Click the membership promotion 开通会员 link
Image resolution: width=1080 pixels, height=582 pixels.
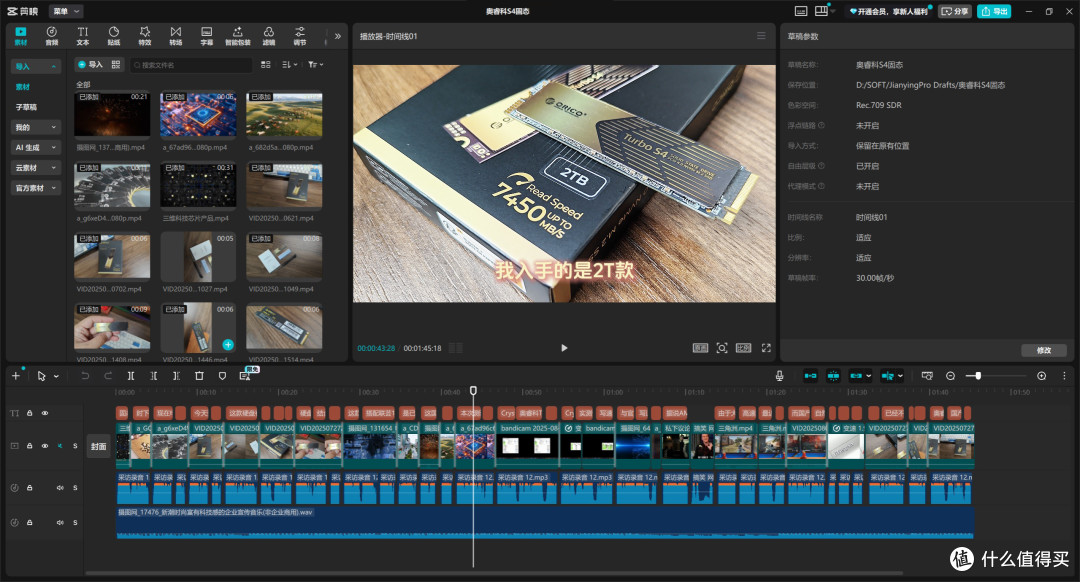889,11
